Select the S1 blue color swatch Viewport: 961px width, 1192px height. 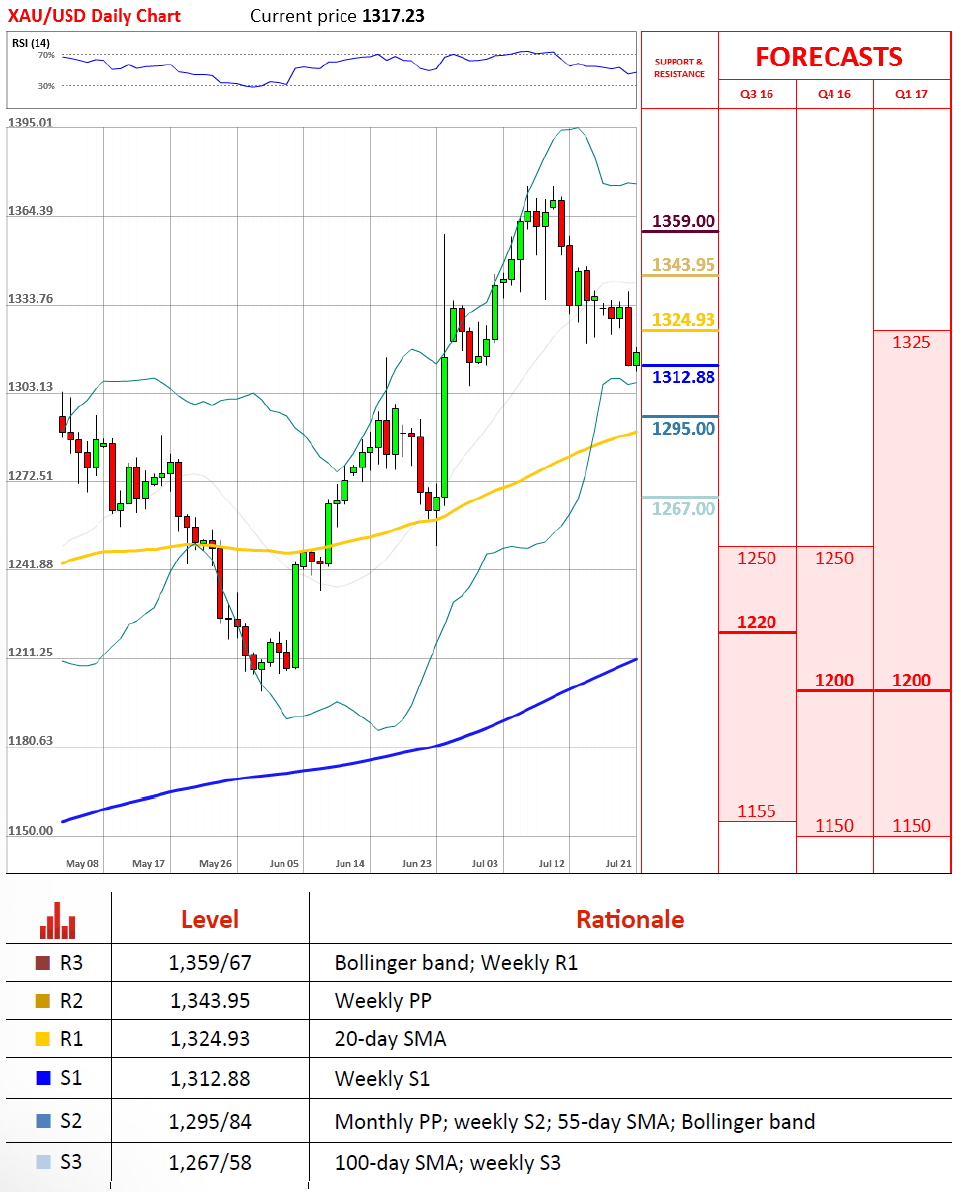[43, 1077]
